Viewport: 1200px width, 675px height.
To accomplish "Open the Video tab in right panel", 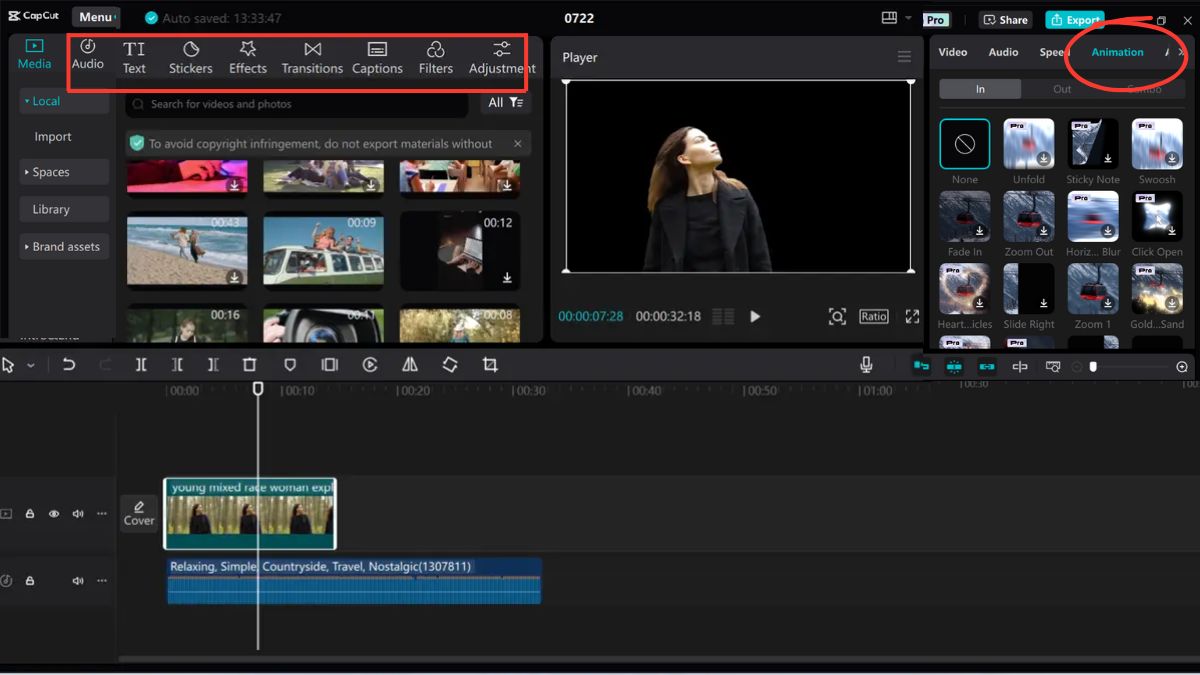I will [953, 52].
